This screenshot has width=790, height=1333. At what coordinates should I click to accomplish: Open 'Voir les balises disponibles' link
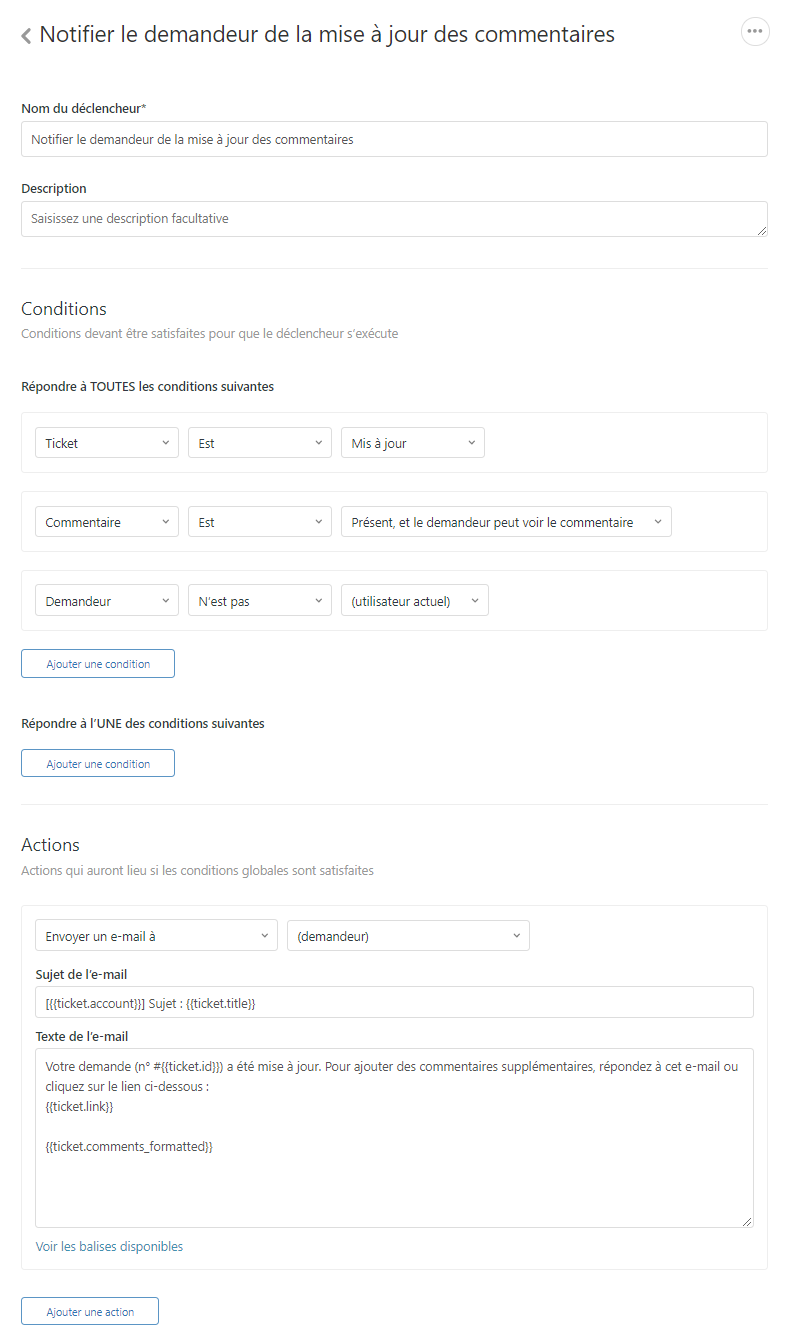click(109, 1247)
